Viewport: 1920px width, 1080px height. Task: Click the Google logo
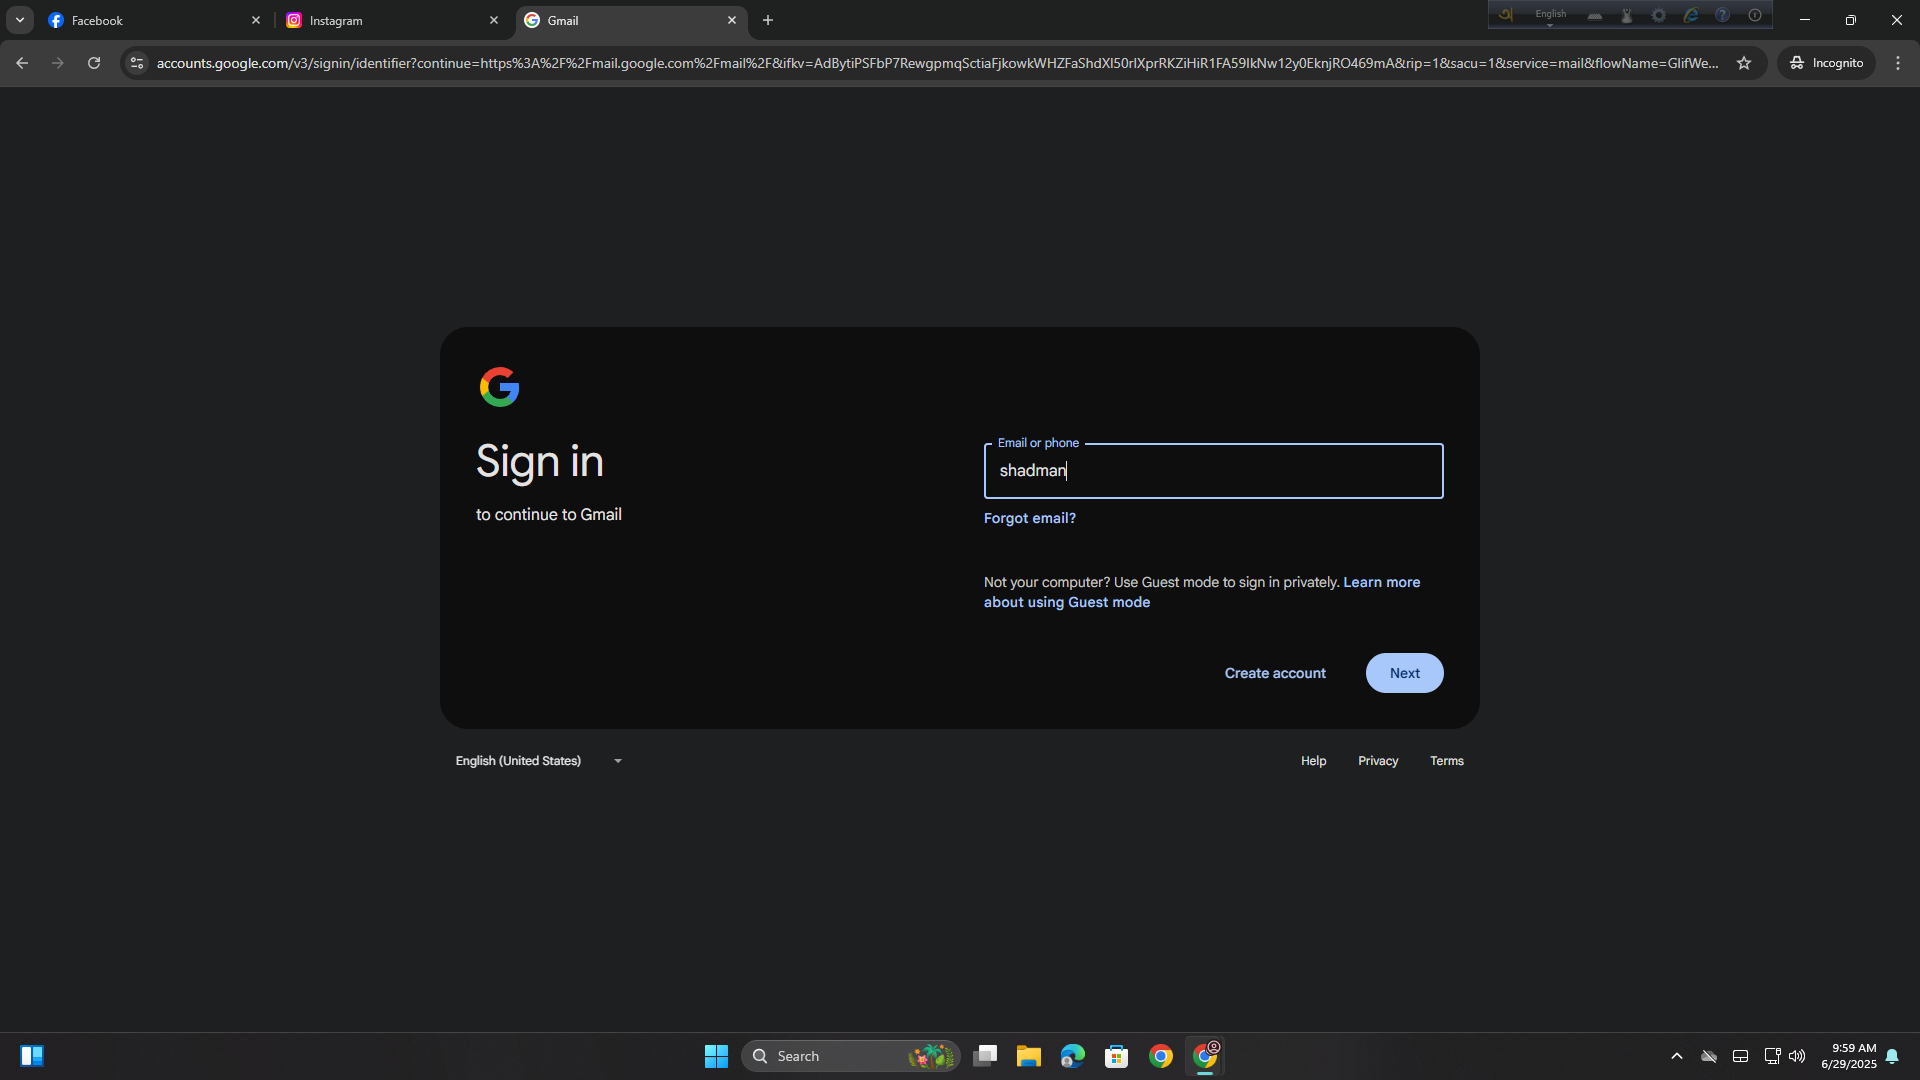click(499, 387)
